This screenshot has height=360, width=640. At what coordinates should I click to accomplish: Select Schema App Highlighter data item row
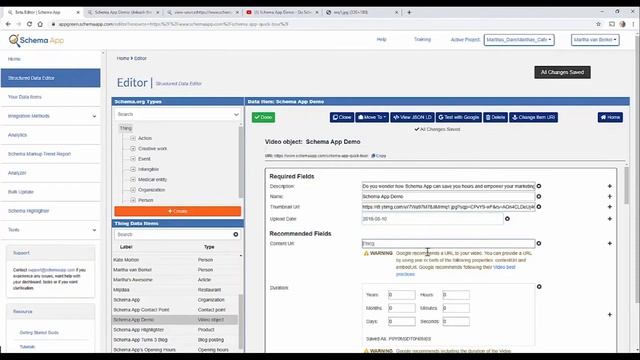click(x=176, y=329)
